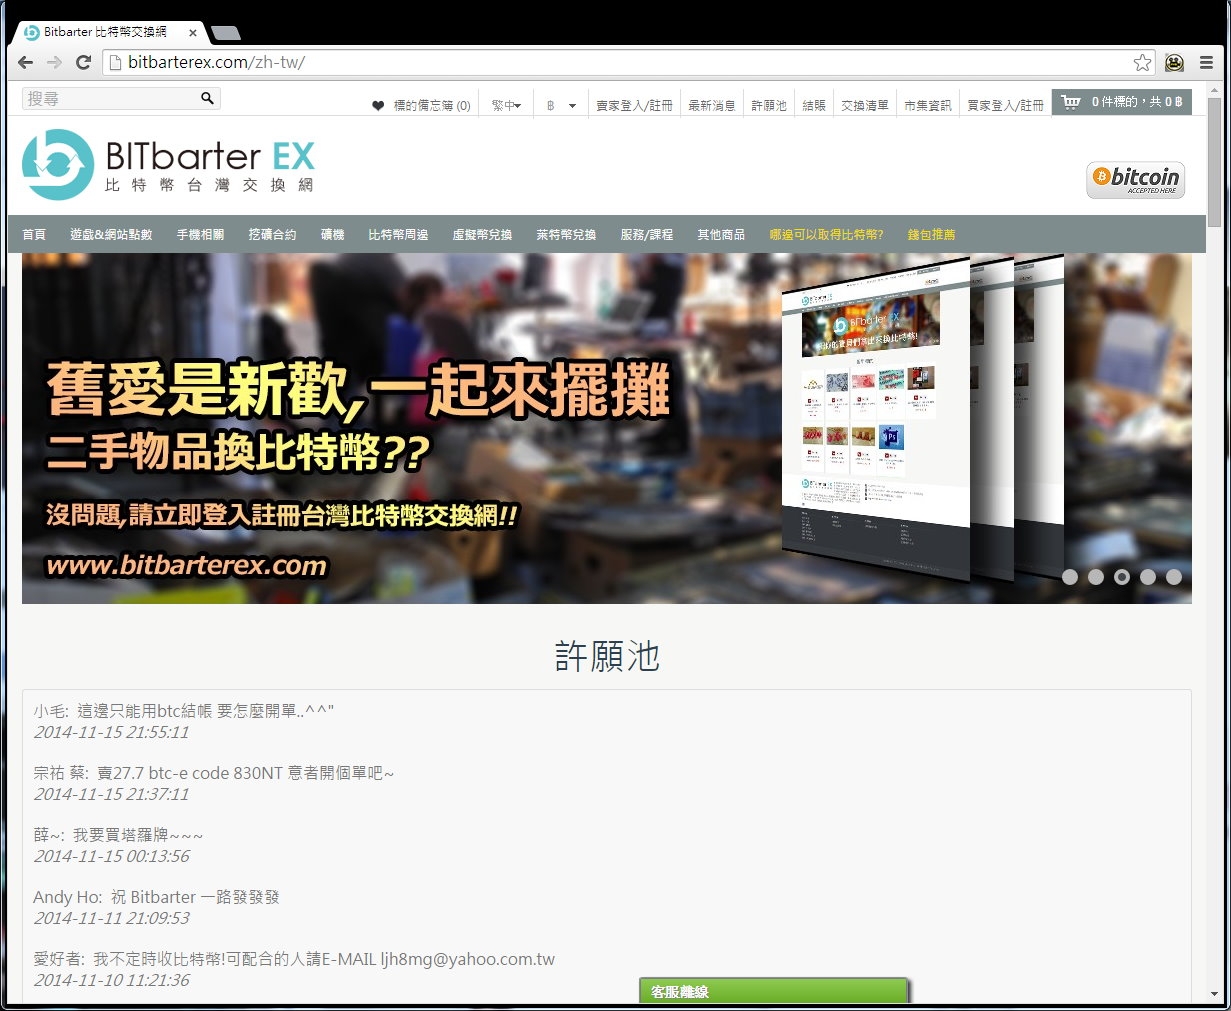Click 哪邊可以取得比特幣? nav link
This screenshot has height=1011, width=1231.
click(826, 234)
